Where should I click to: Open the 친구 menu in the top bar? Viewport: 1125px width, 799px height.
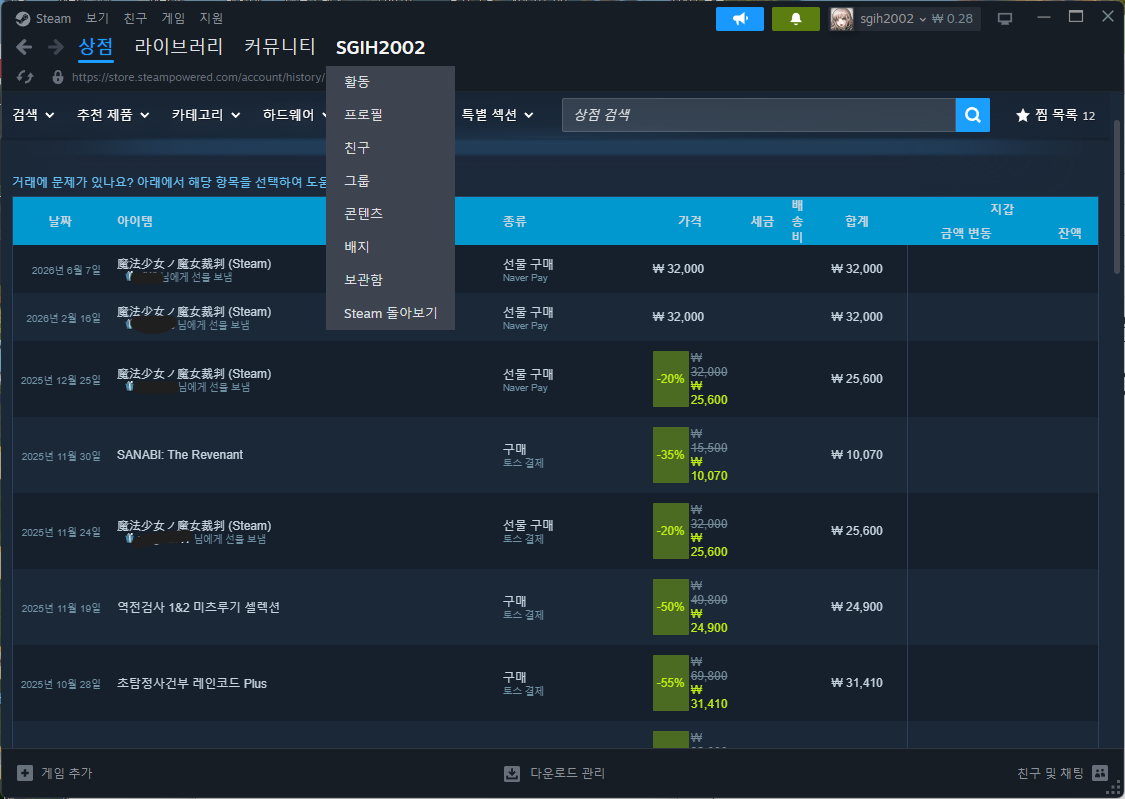(135, 18)
